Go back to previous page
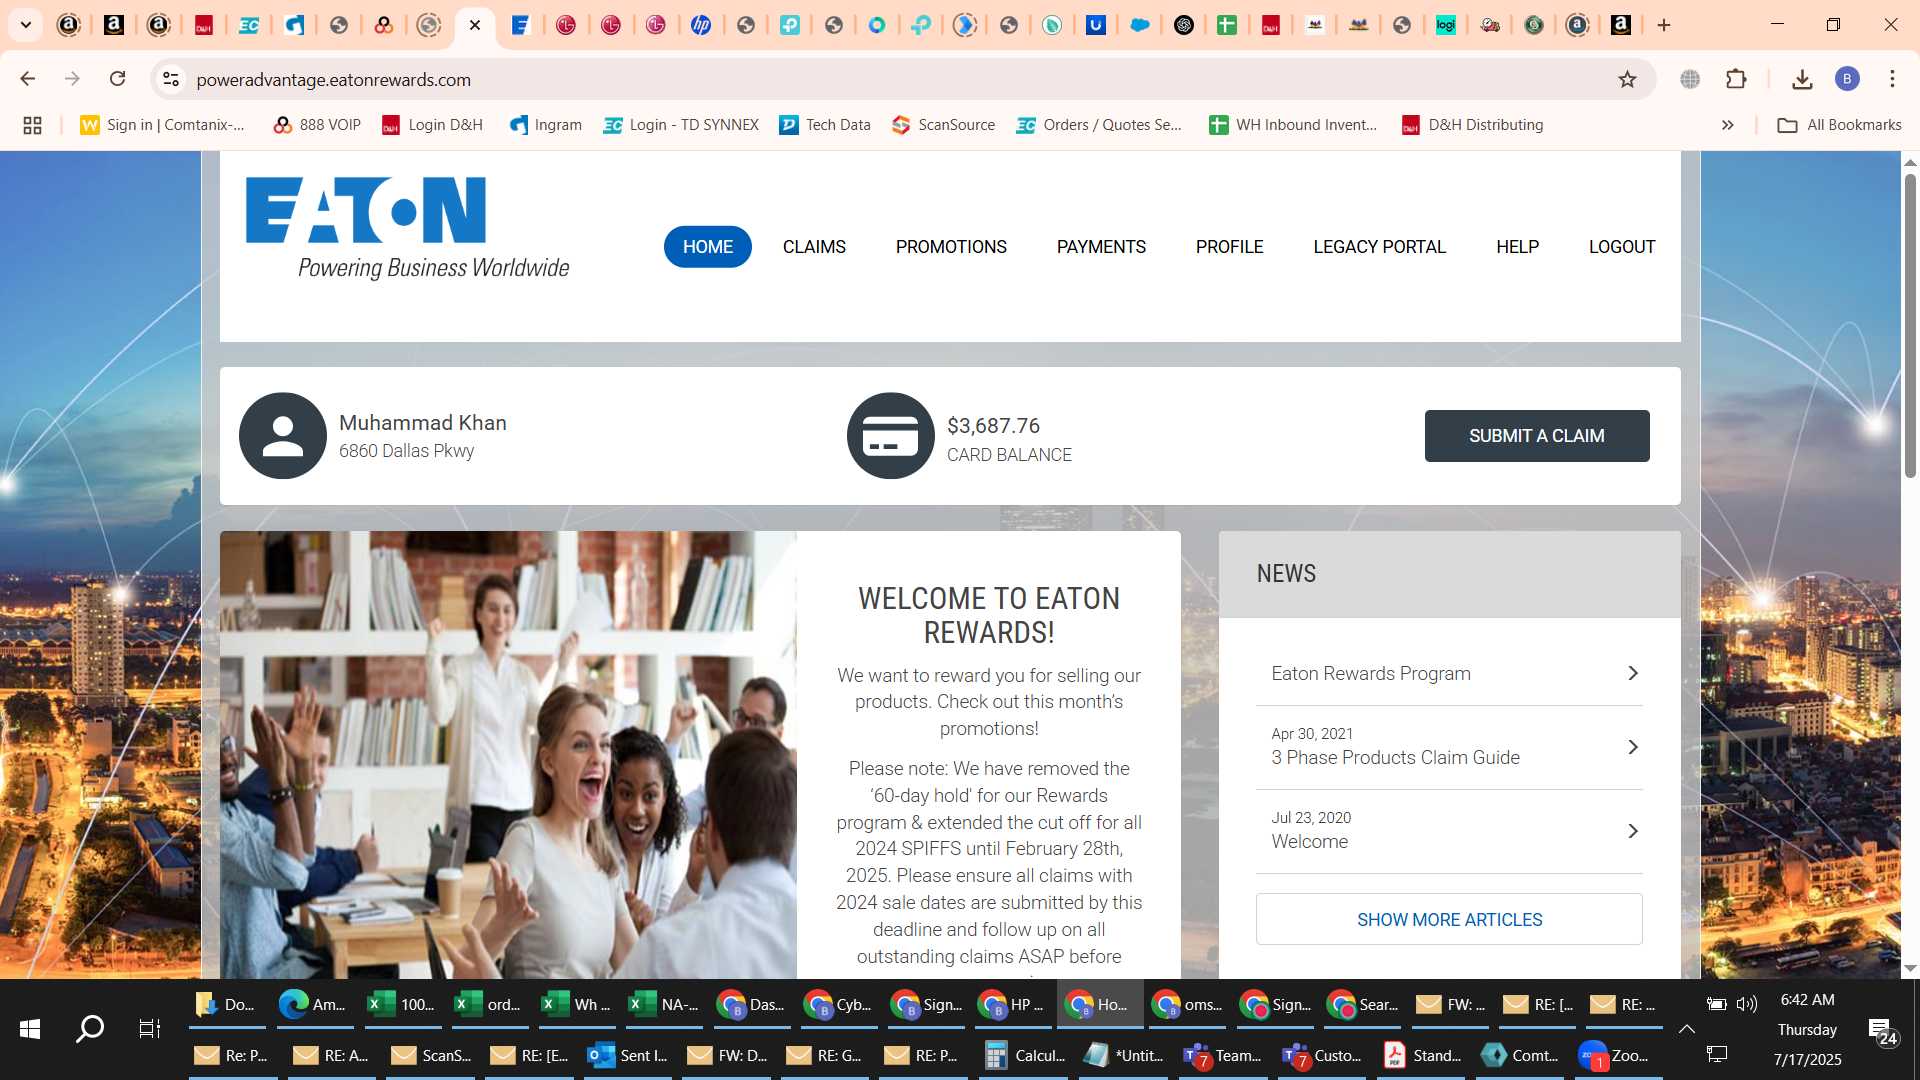Screen dimensions: 1920x1080 [x=28, y=79]
